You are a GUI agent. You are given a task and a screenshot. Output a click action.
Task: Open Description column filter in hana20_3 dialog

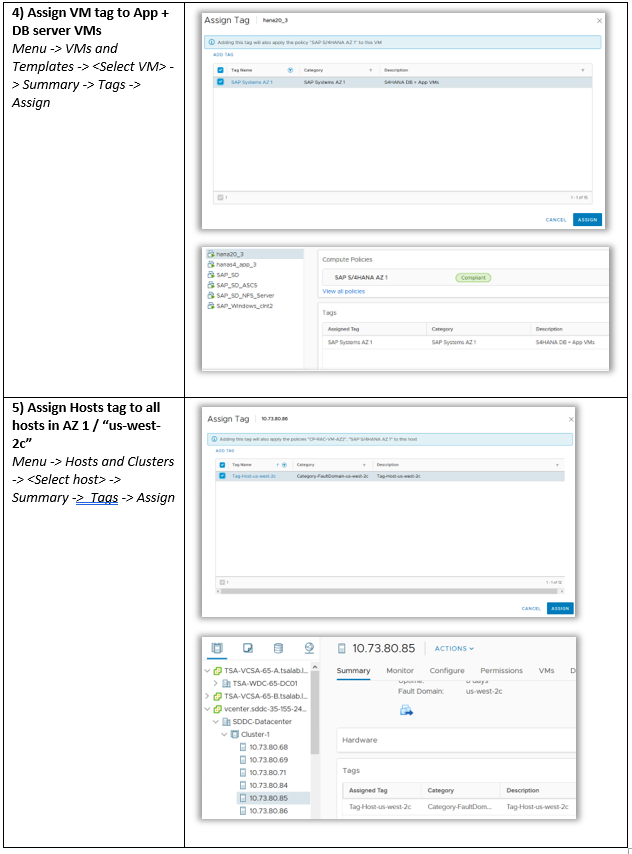point(582,70)
